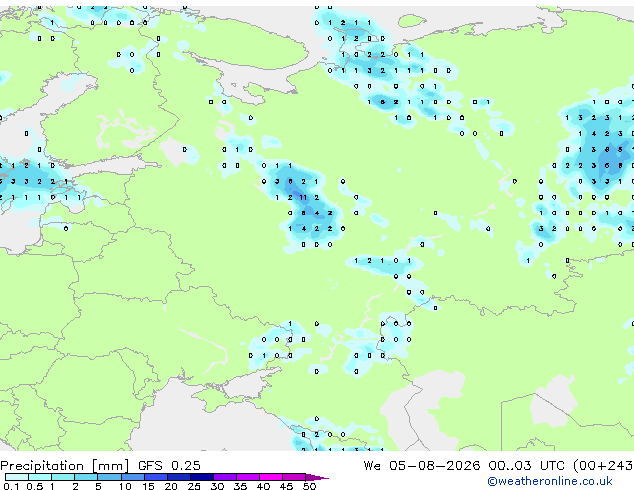Image resolution: width=634 pixels, height=490 pixels.
Task: Pick the 40–45 mm magenta legend box
Action: click(x=271, y=477)
